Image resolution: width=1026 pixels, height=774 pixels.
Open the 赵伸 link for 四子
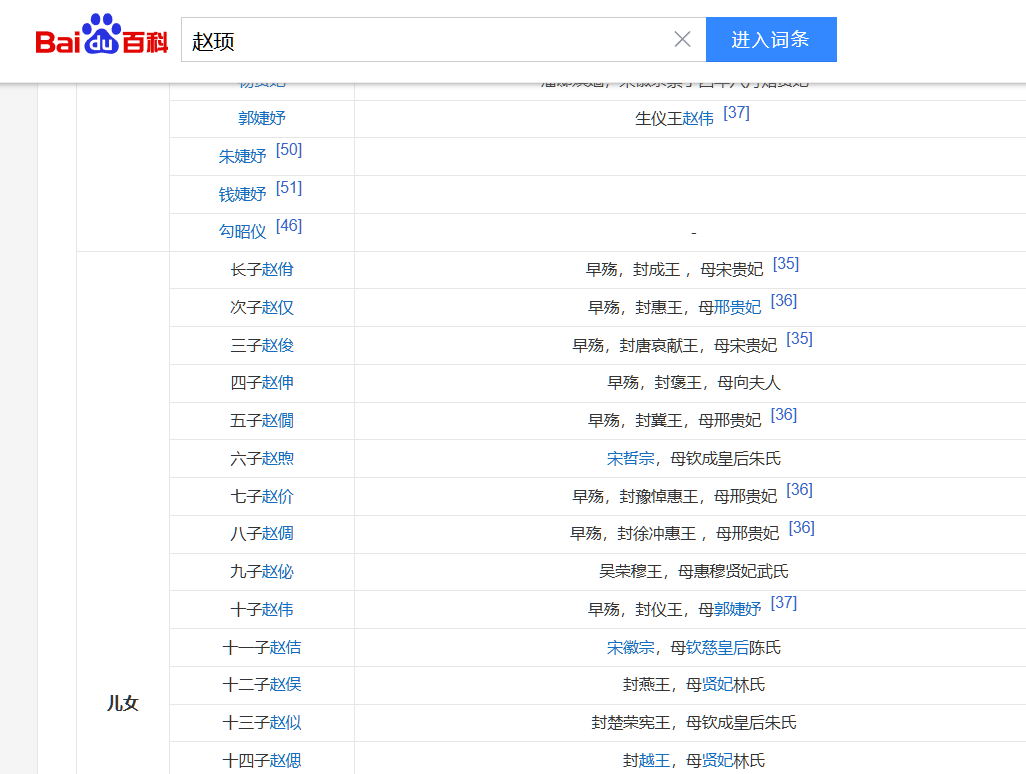point(277,382)
